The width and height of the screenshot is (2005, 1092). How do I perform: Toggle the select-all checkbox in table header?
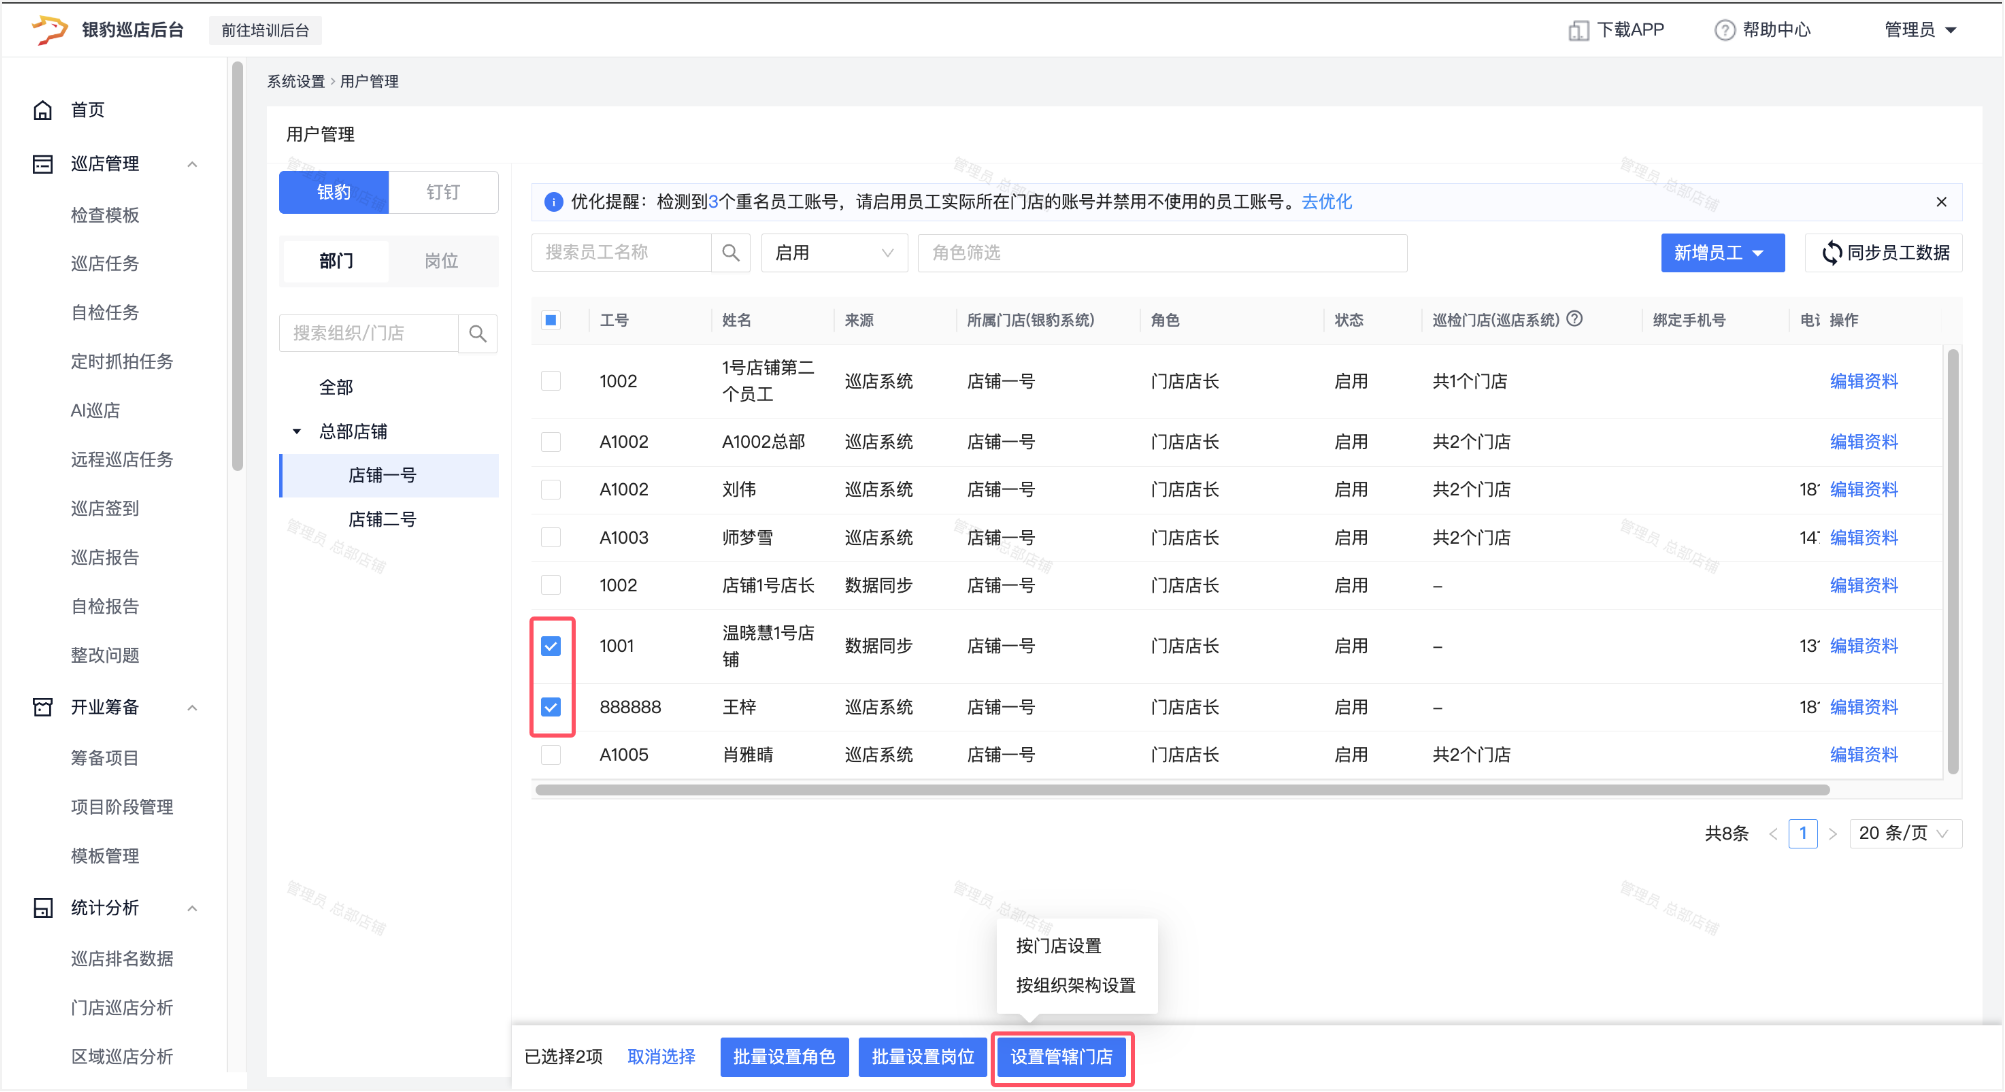click(551, 320)
